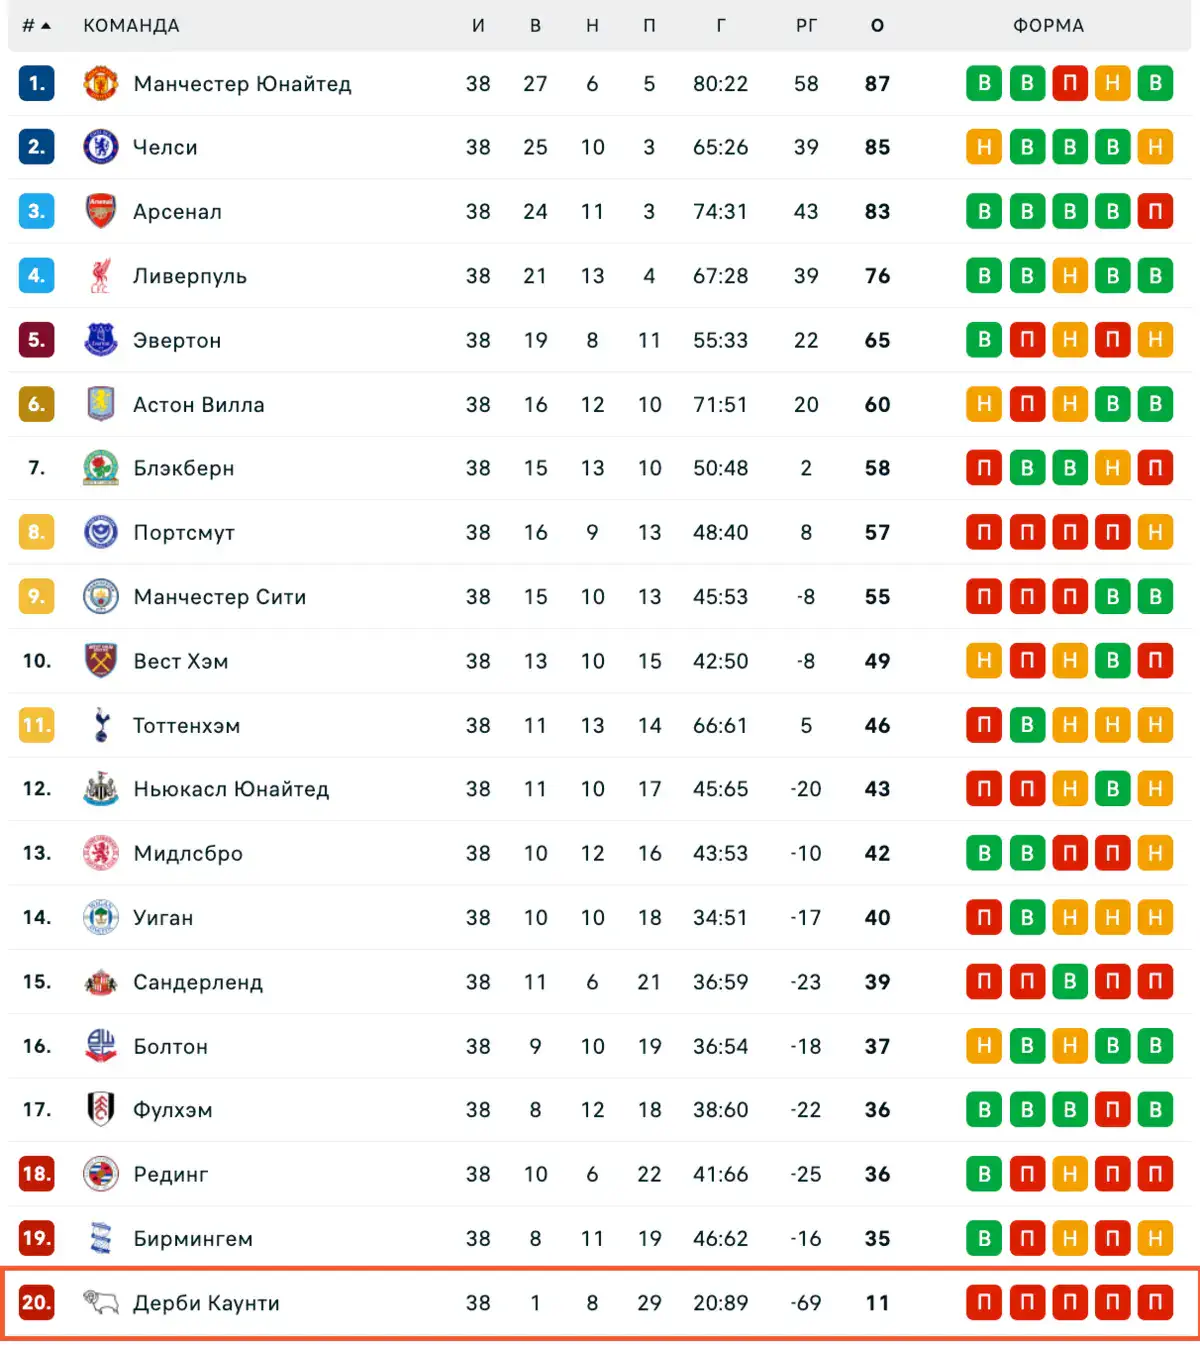The width and height of the screenshot is (1200, 1345).
Task: Click position badge 20 for Дерби Каунти
Action: pos(36,1302)
